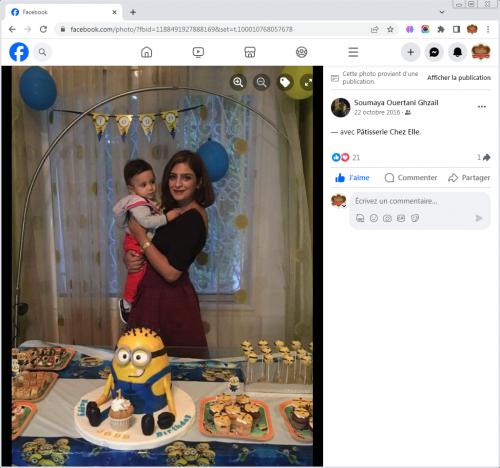This screenshot has height=468, width=500.
Task: Close the Facebook tab
Action: click(x=114, y=12)
